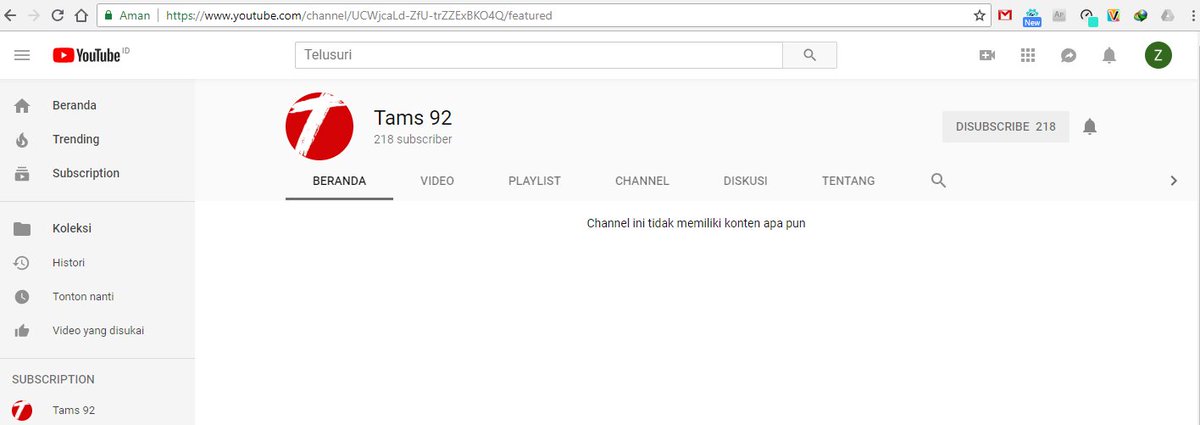Open the Google Drive extension icon
The height and width of the screenshot is (425, 1200).
[x=1167, y=16]
